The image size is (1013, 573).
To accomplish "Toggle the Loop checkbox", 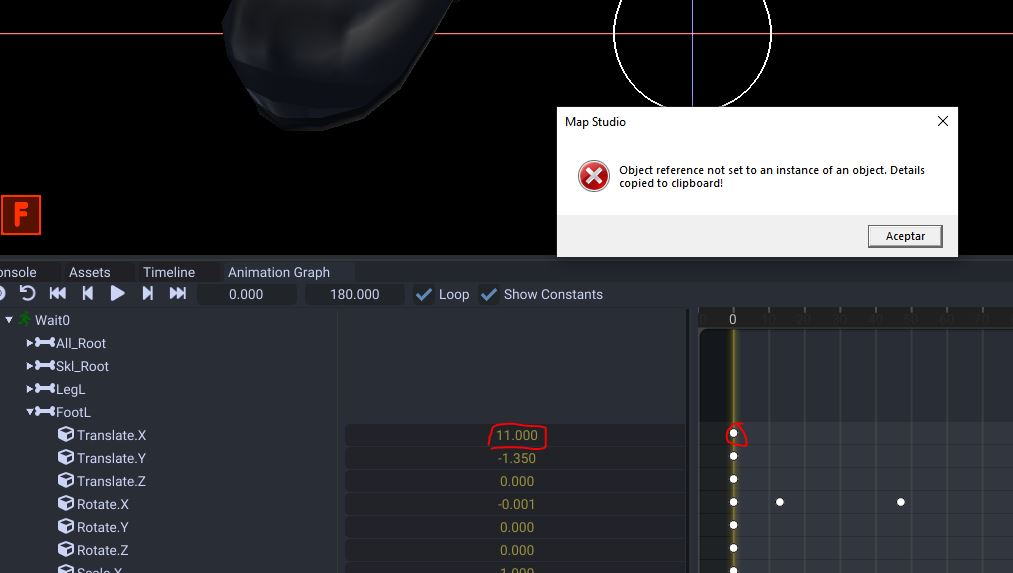I will coord(424,295).
